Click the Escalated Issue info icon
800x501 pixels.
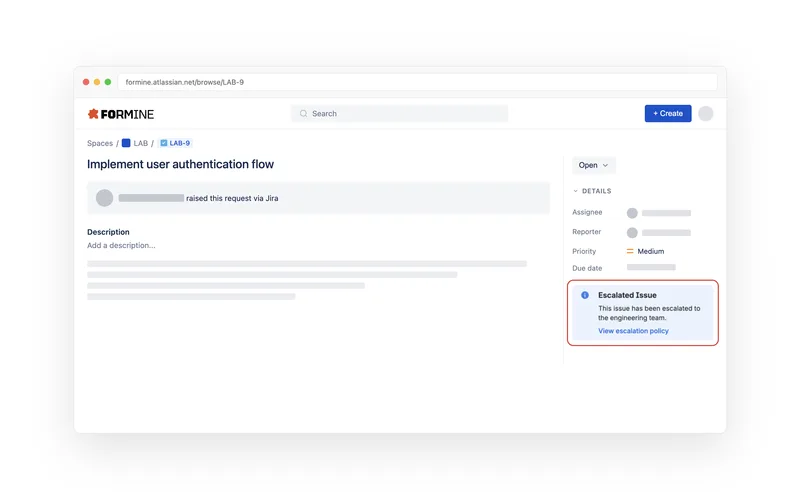[x=585, y=295]
